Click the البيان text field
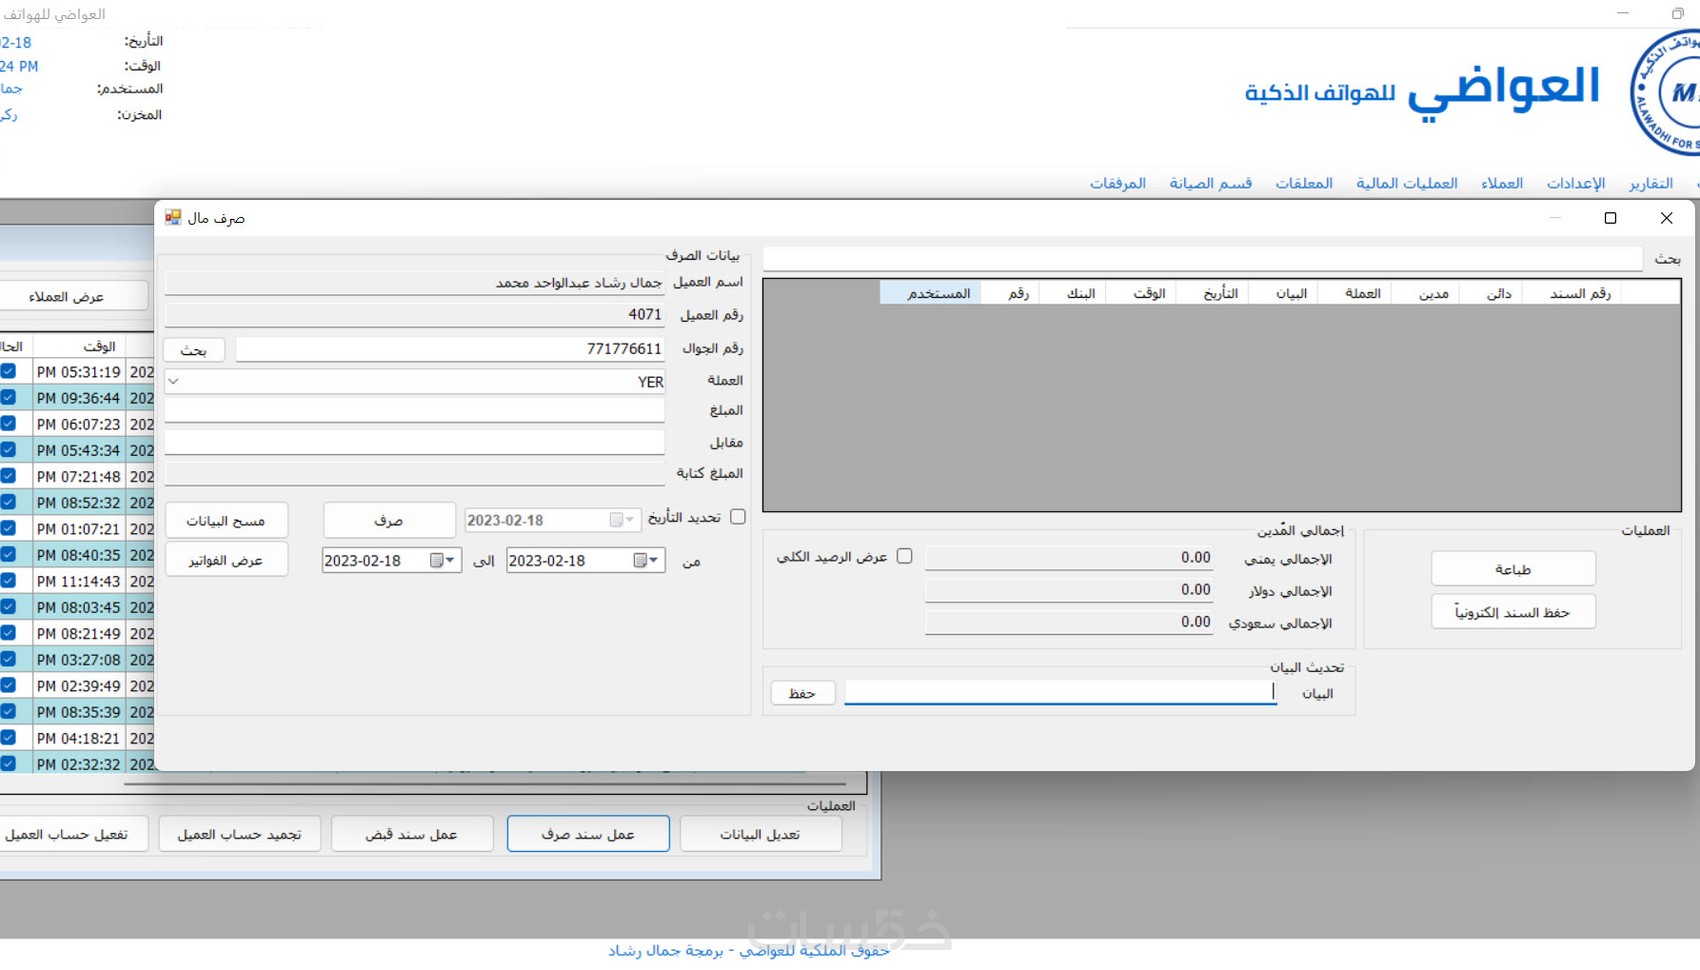This screenshot has height=970, width=1700. tap(1060, 693)
